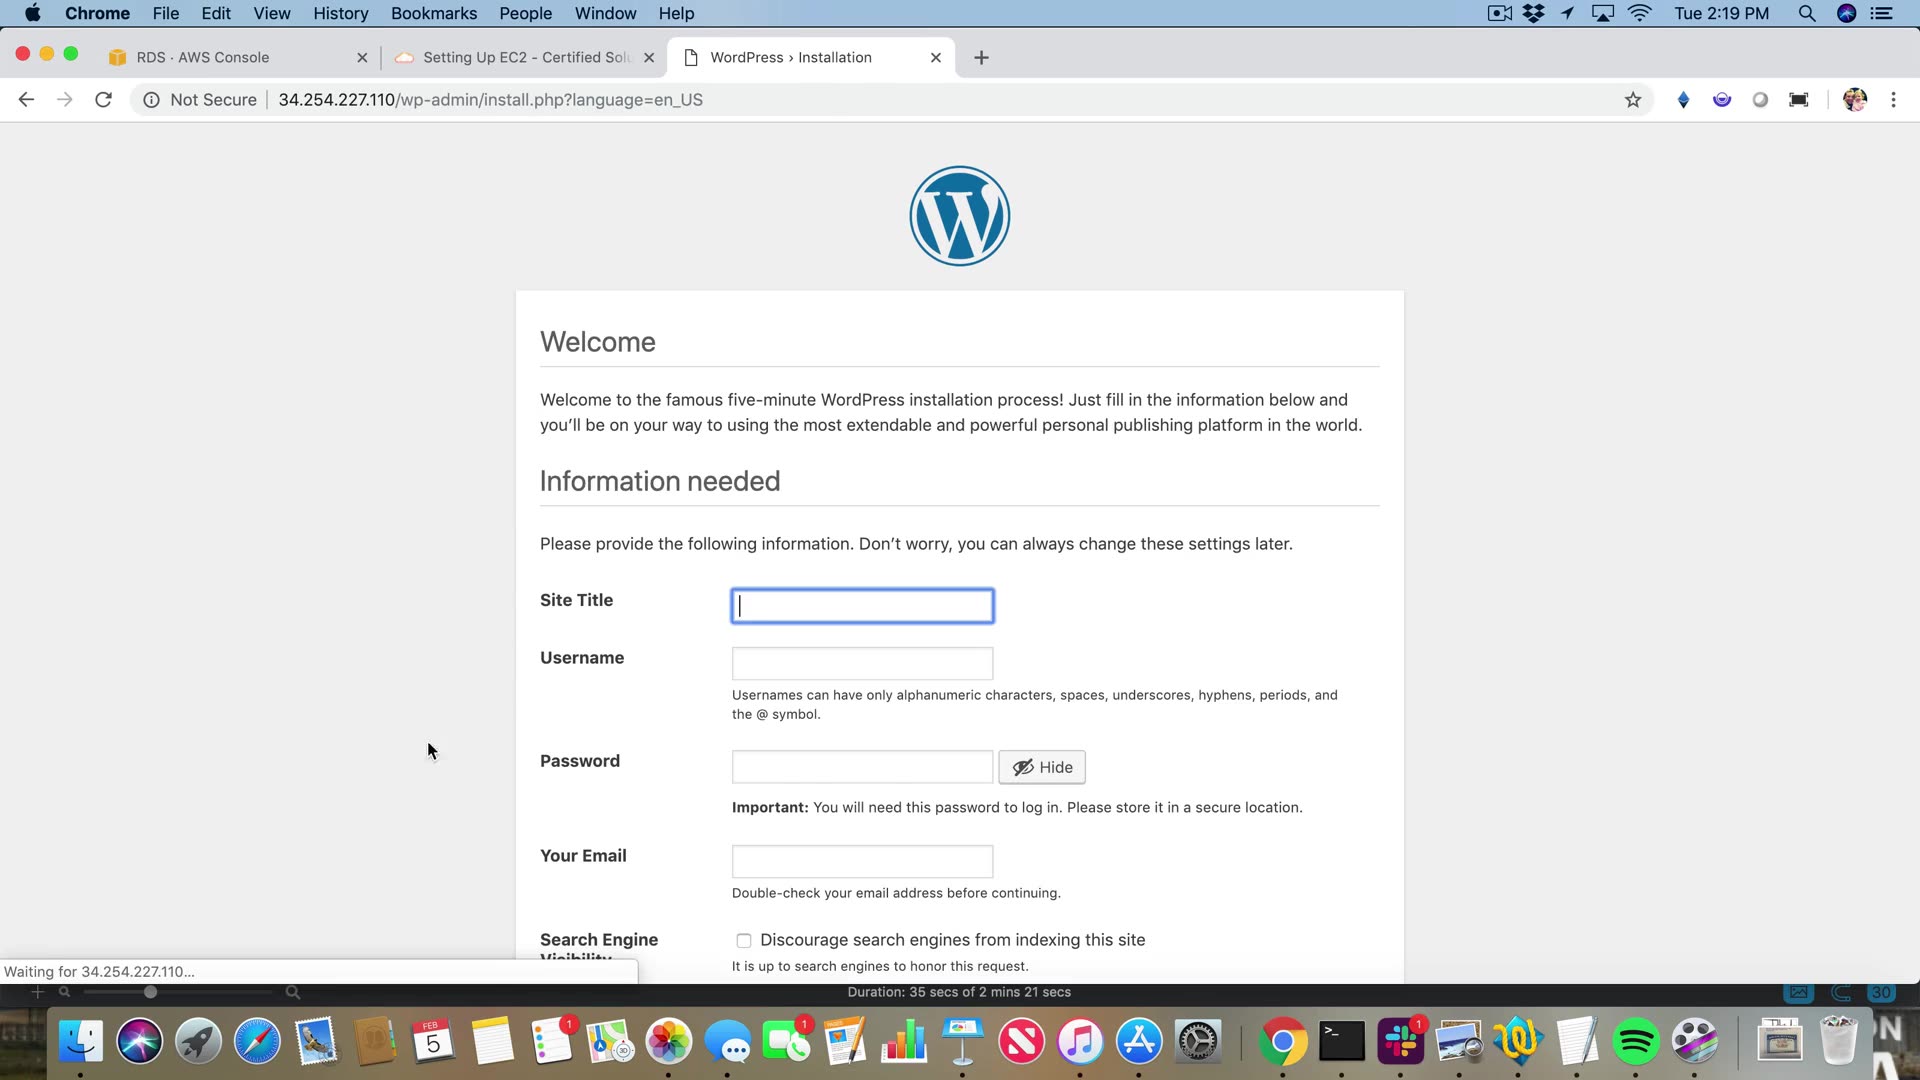Viewport: 1920px width, 1080px height.
Task: Click the zoom slider at bottom left
Action: [150, 992]
